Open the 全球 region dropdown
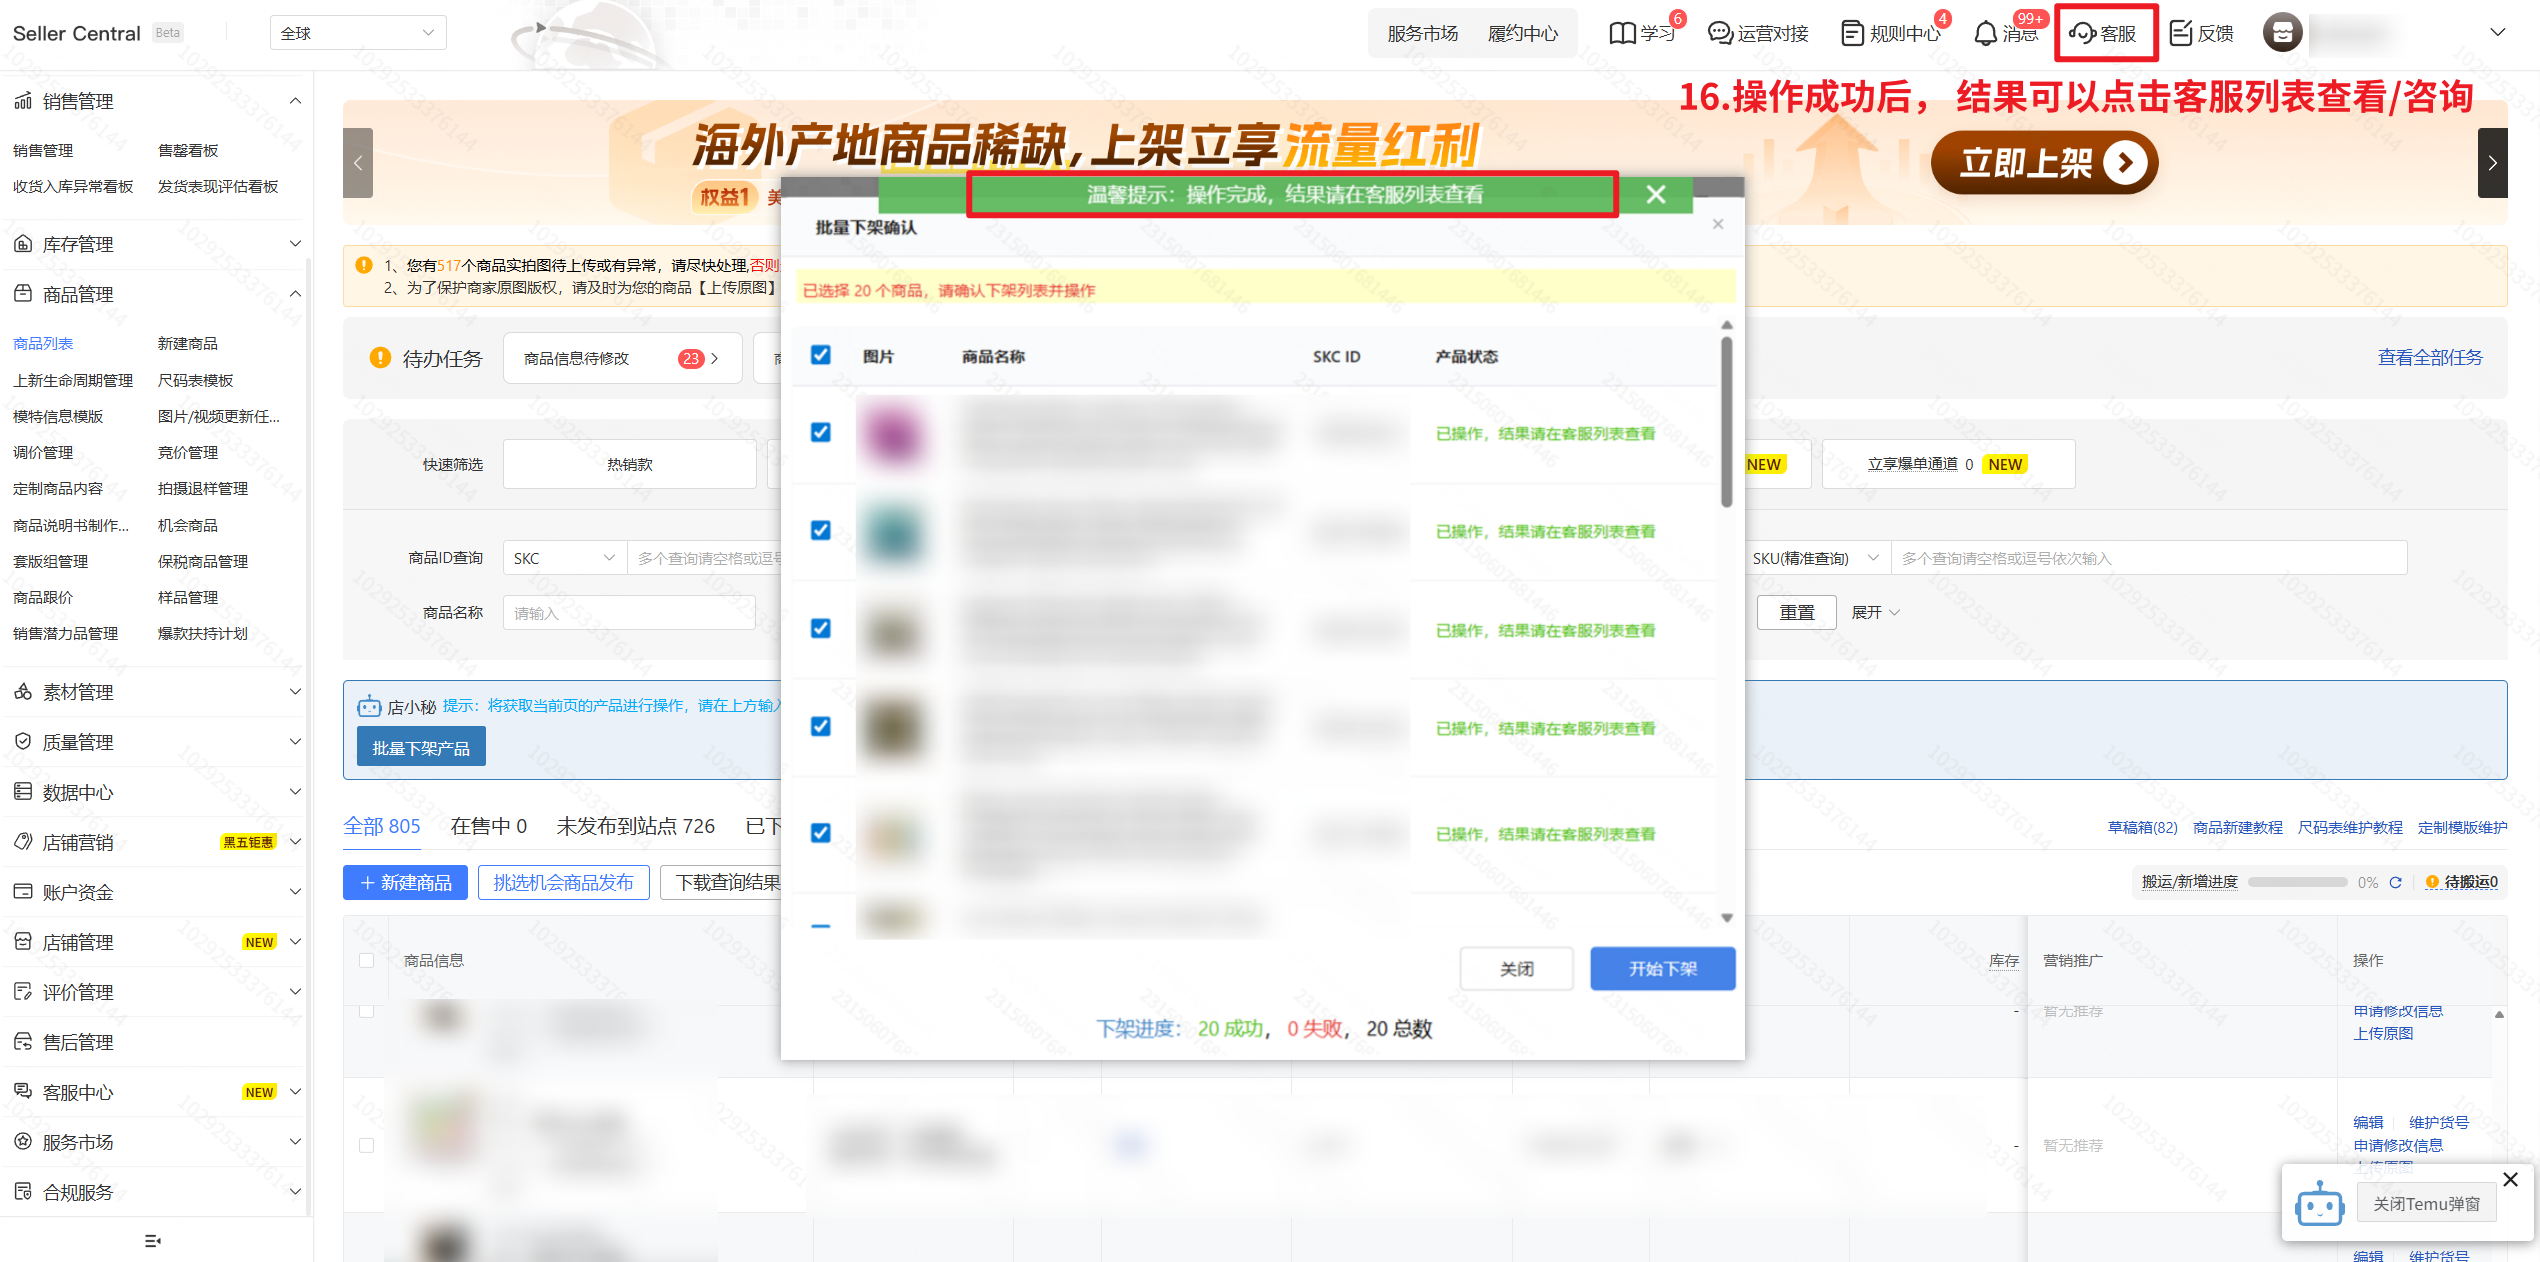This screenshot has height=1262, width=2540. (x=358, y=33)
